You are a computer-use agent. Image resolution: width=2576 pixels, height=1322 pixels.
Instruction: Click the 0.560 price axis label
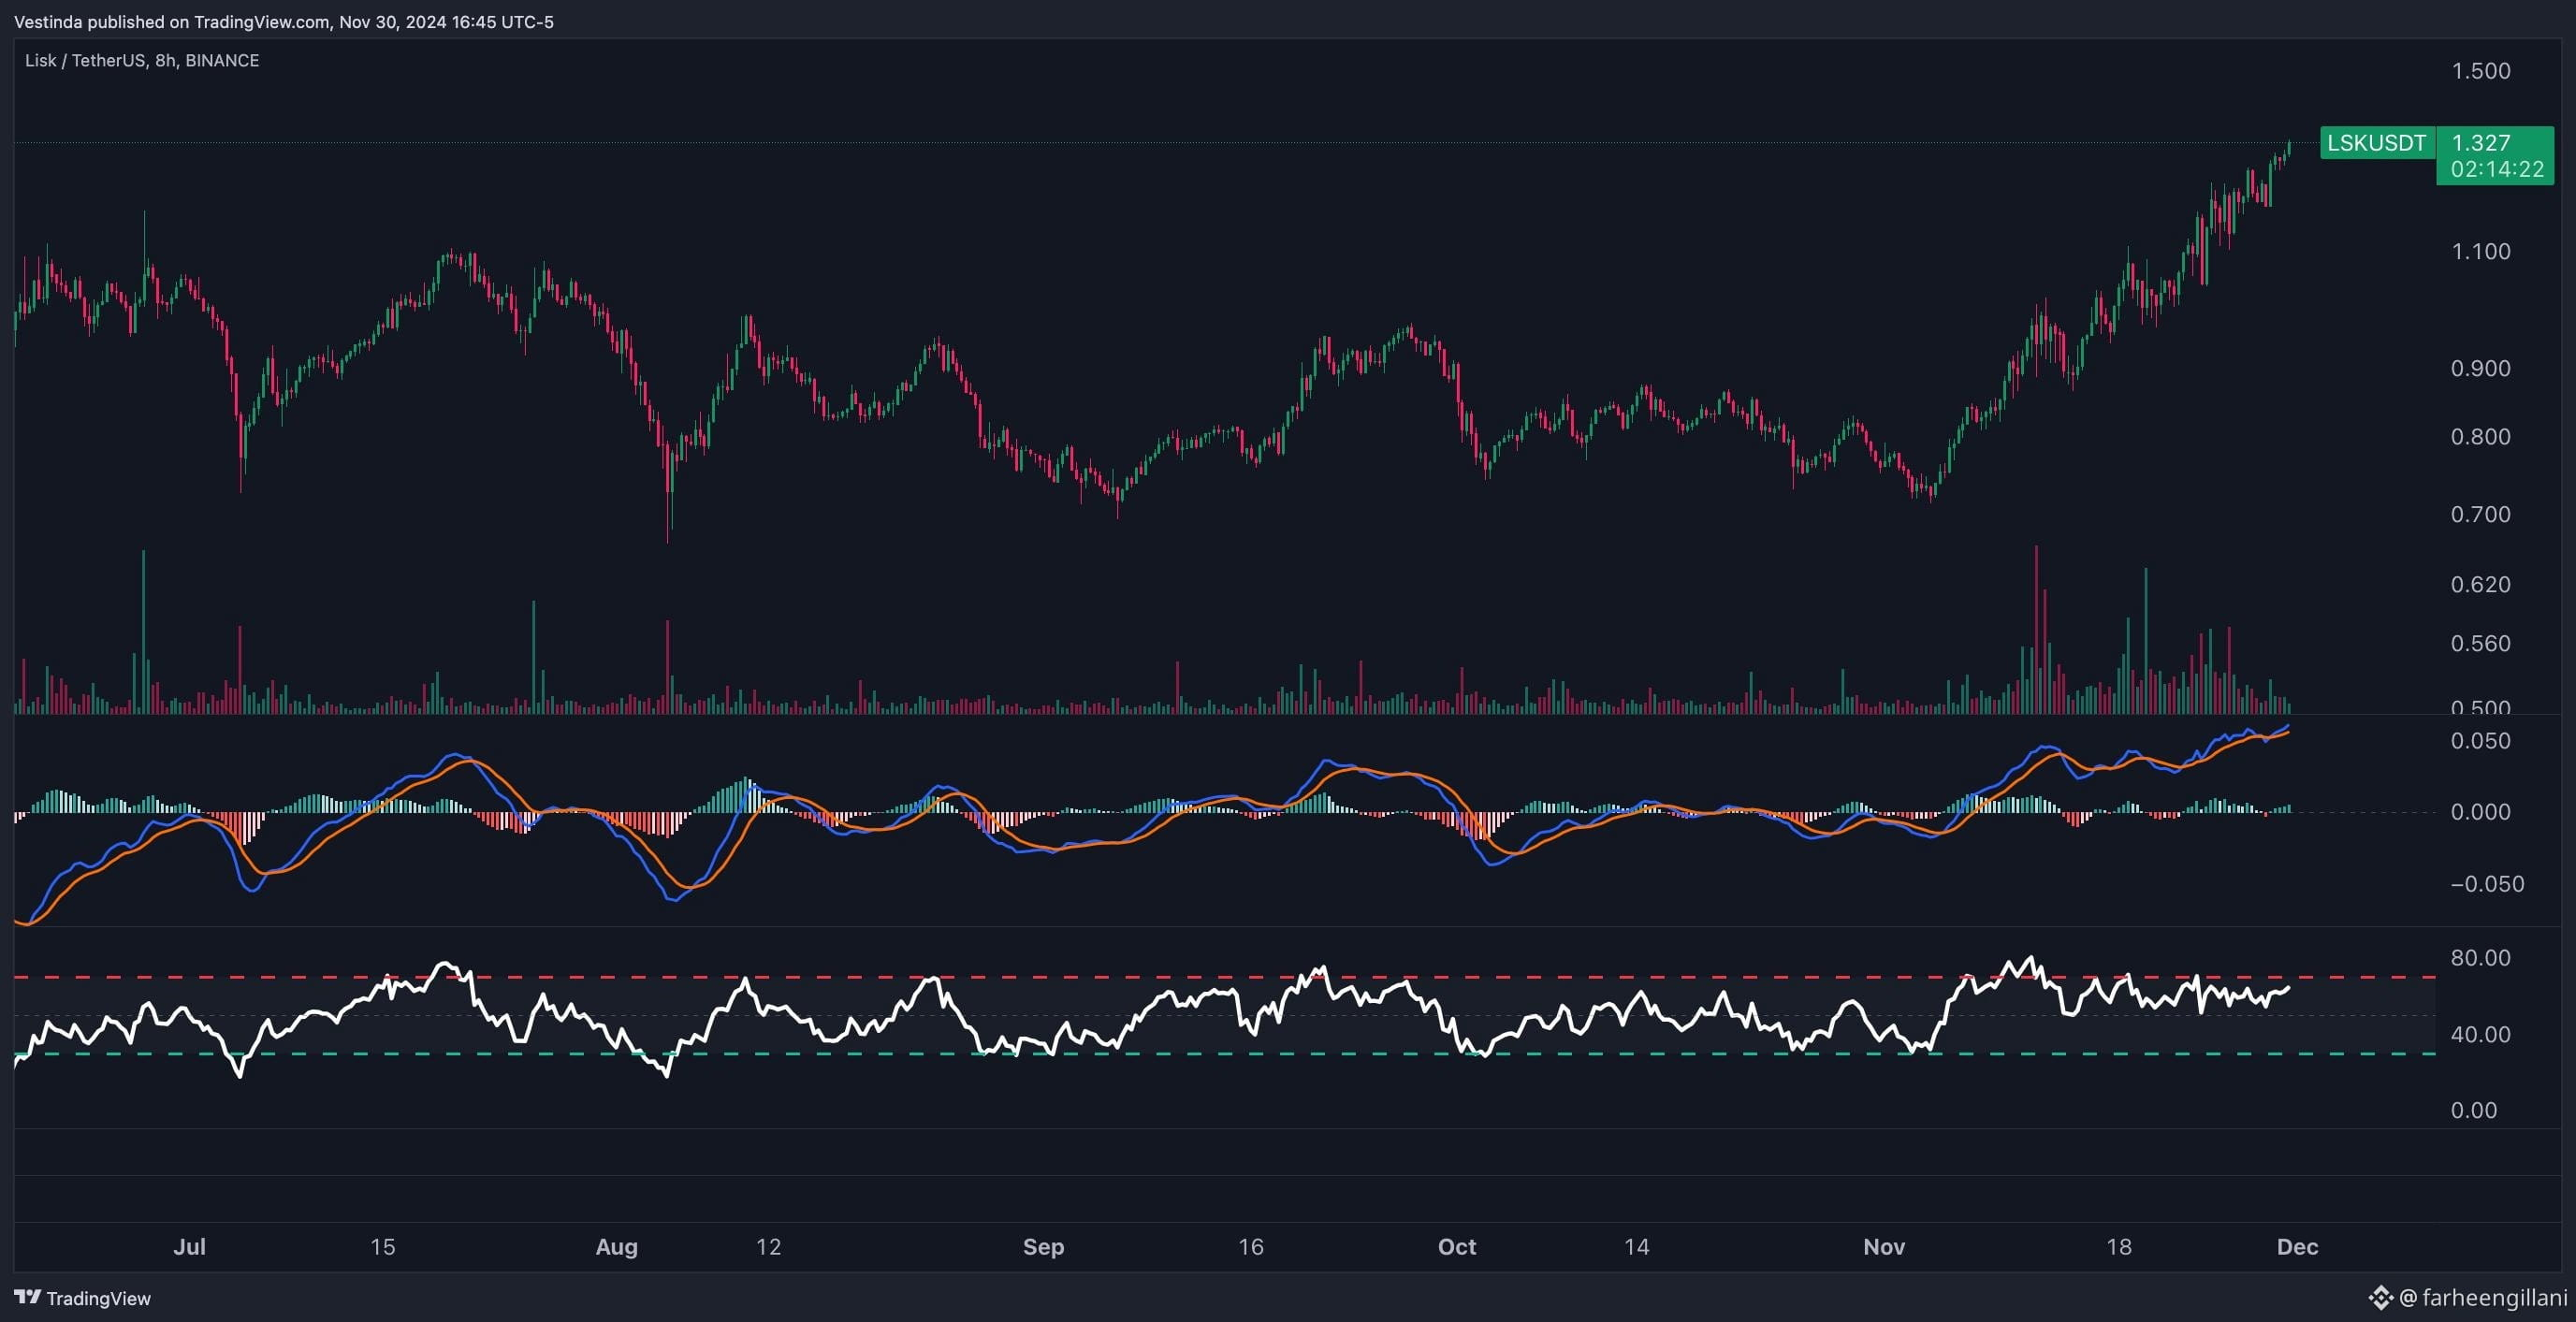click(2480, 643)
